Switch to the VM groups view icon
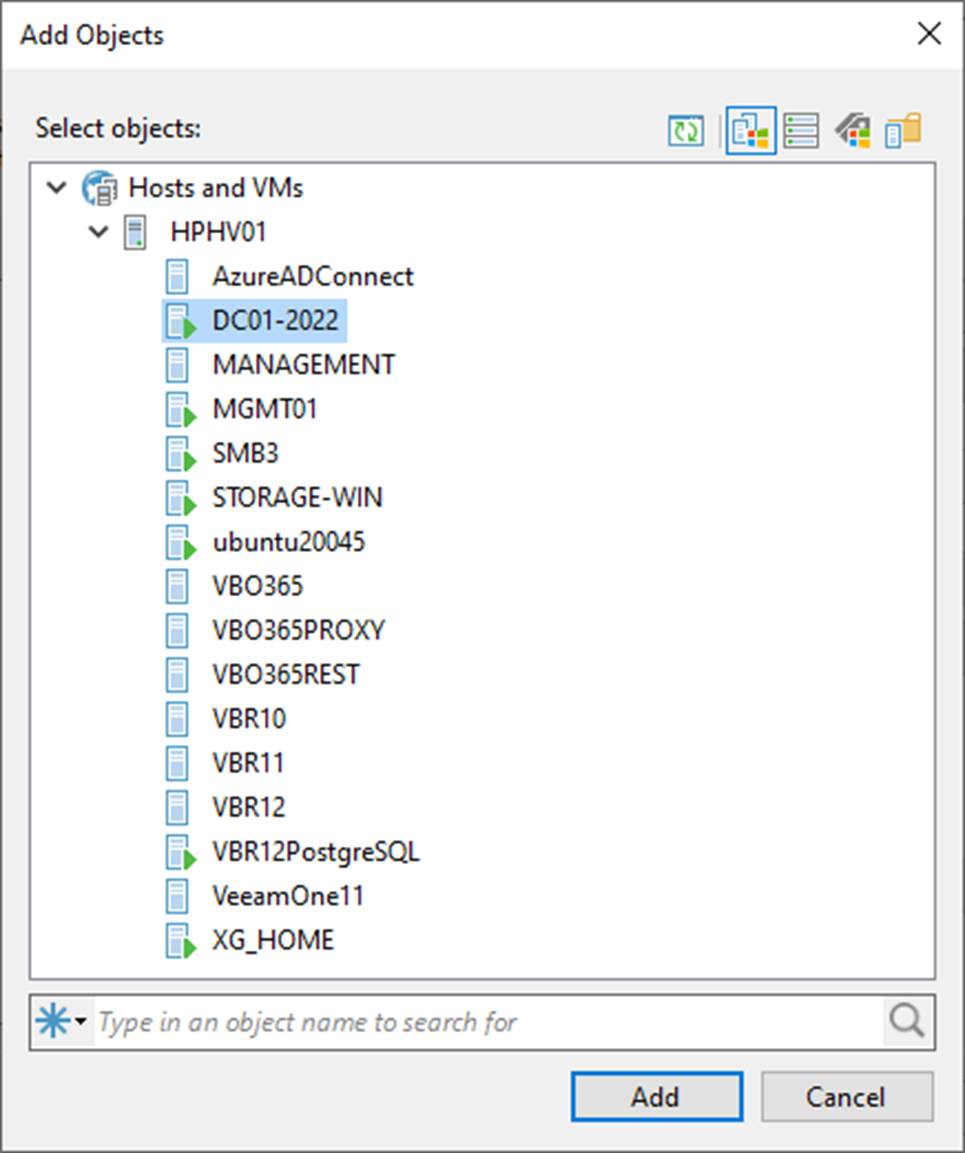The height and width of the screenshot is (1153, 965). pos(903,131)
